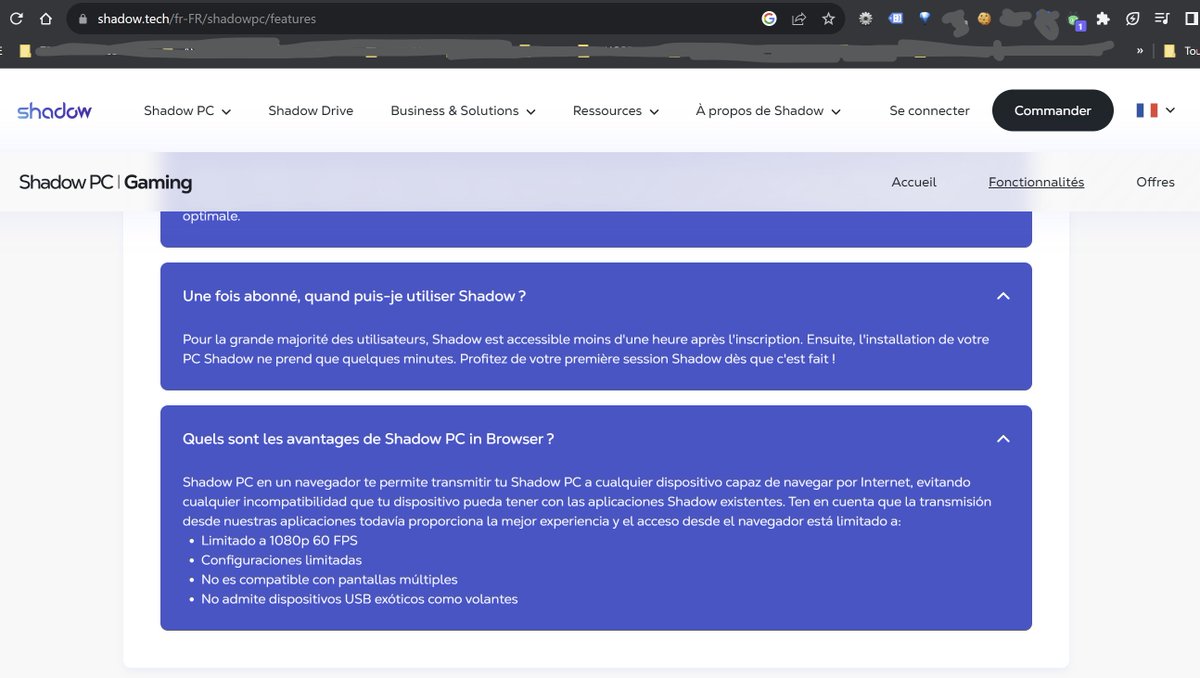The height and width of the screenshot is (678, 1200).
Task: Open the Tou... bookmarks folder
Action: coord(1181,50)
